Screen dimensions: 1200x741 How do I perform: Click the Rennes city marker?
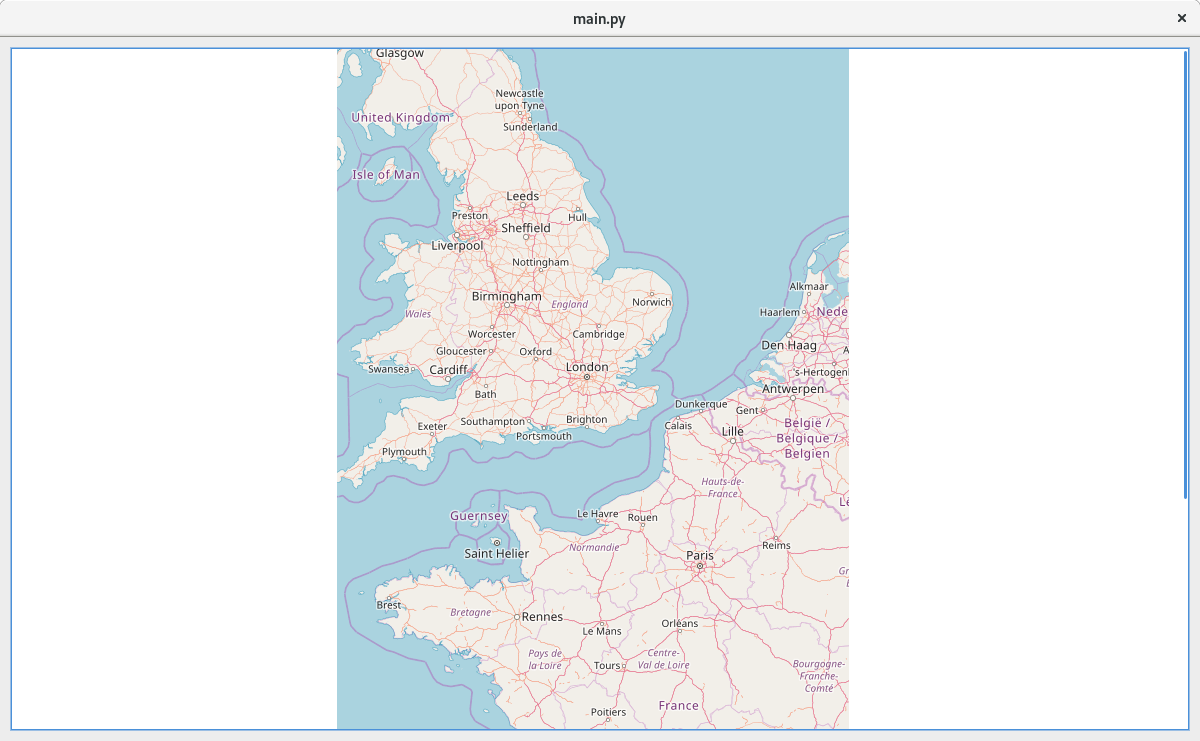[x=517, y=617]
